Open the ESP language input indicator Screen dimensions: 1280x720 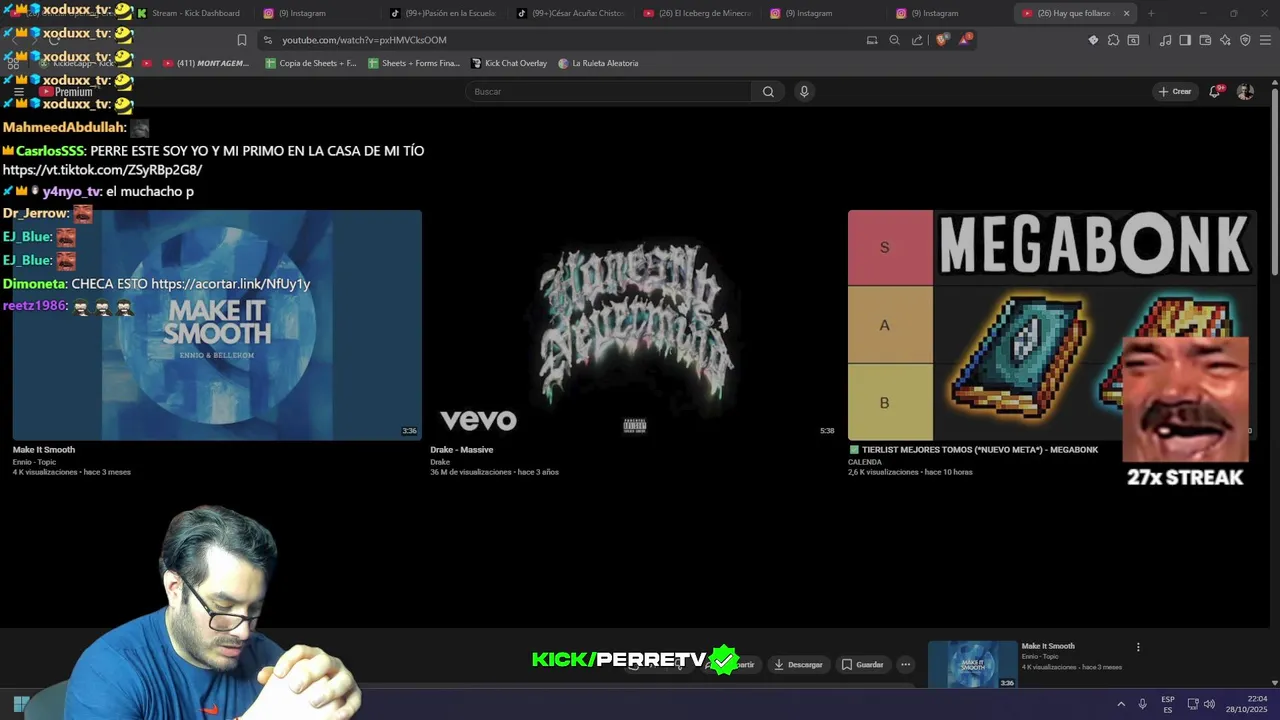(1168, 704)
